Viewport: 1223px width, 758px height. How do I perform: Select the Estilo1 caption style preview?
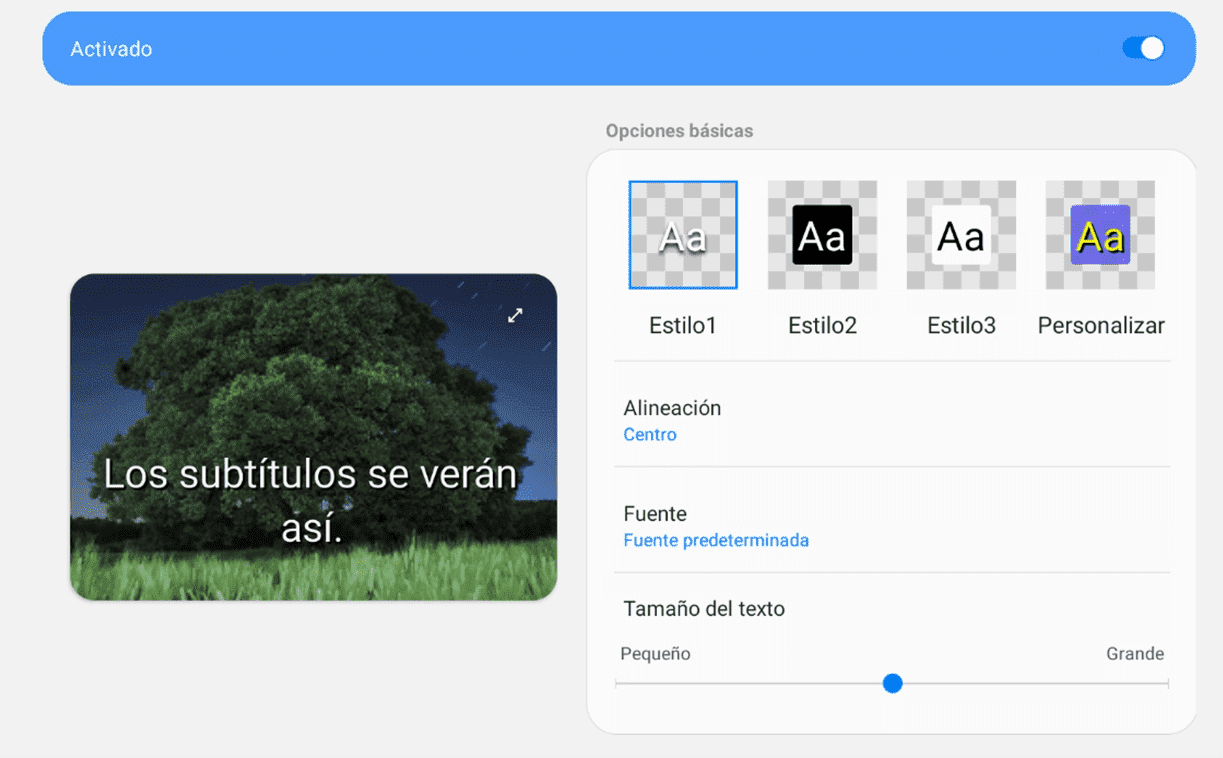[x=683, y=235]
